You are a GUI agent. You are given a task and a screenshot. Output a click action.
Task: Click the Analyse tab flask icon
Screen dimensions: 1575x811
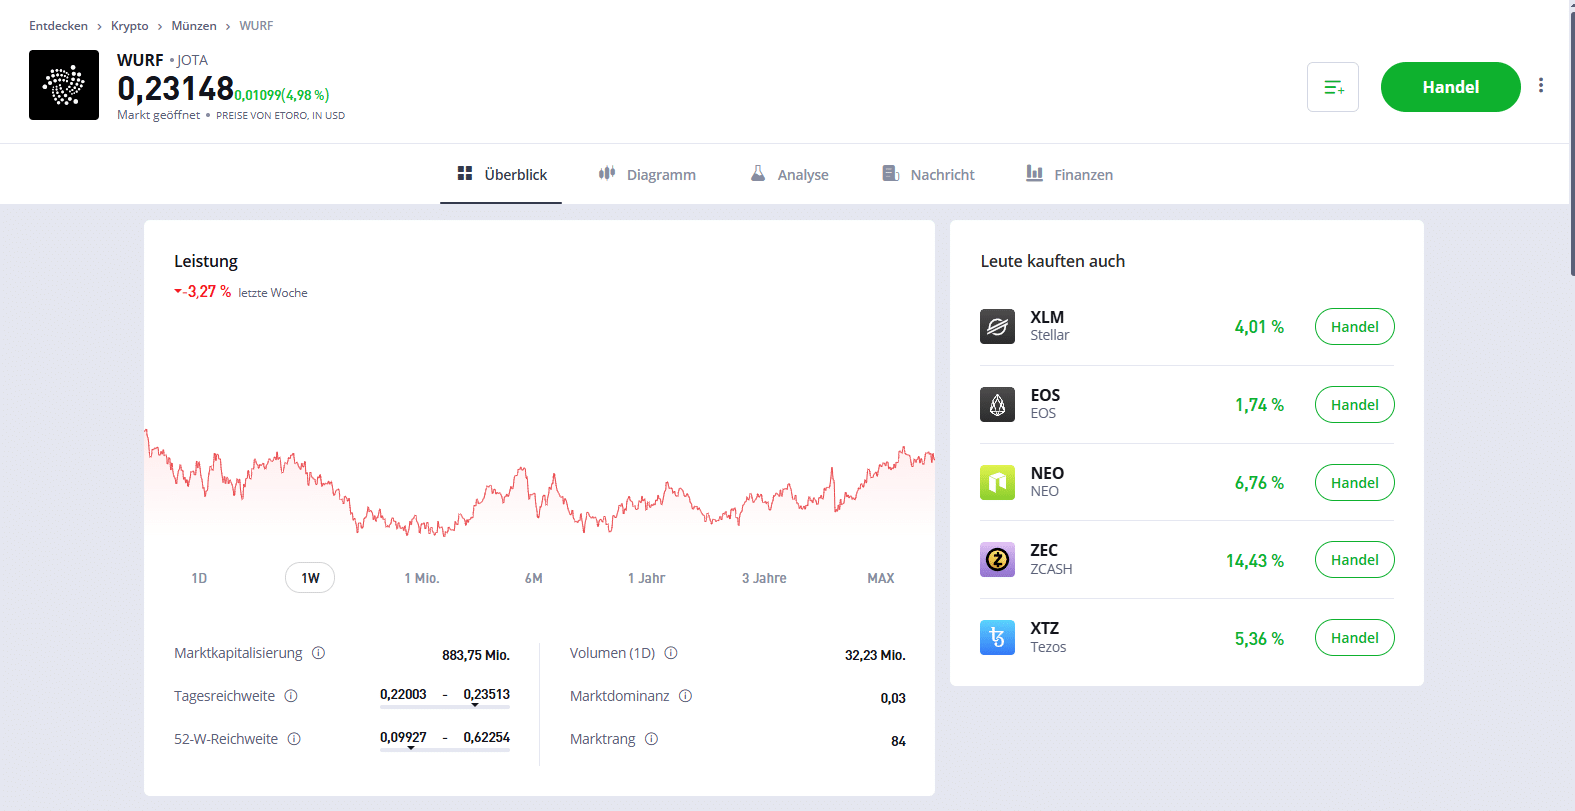(758, 173)
